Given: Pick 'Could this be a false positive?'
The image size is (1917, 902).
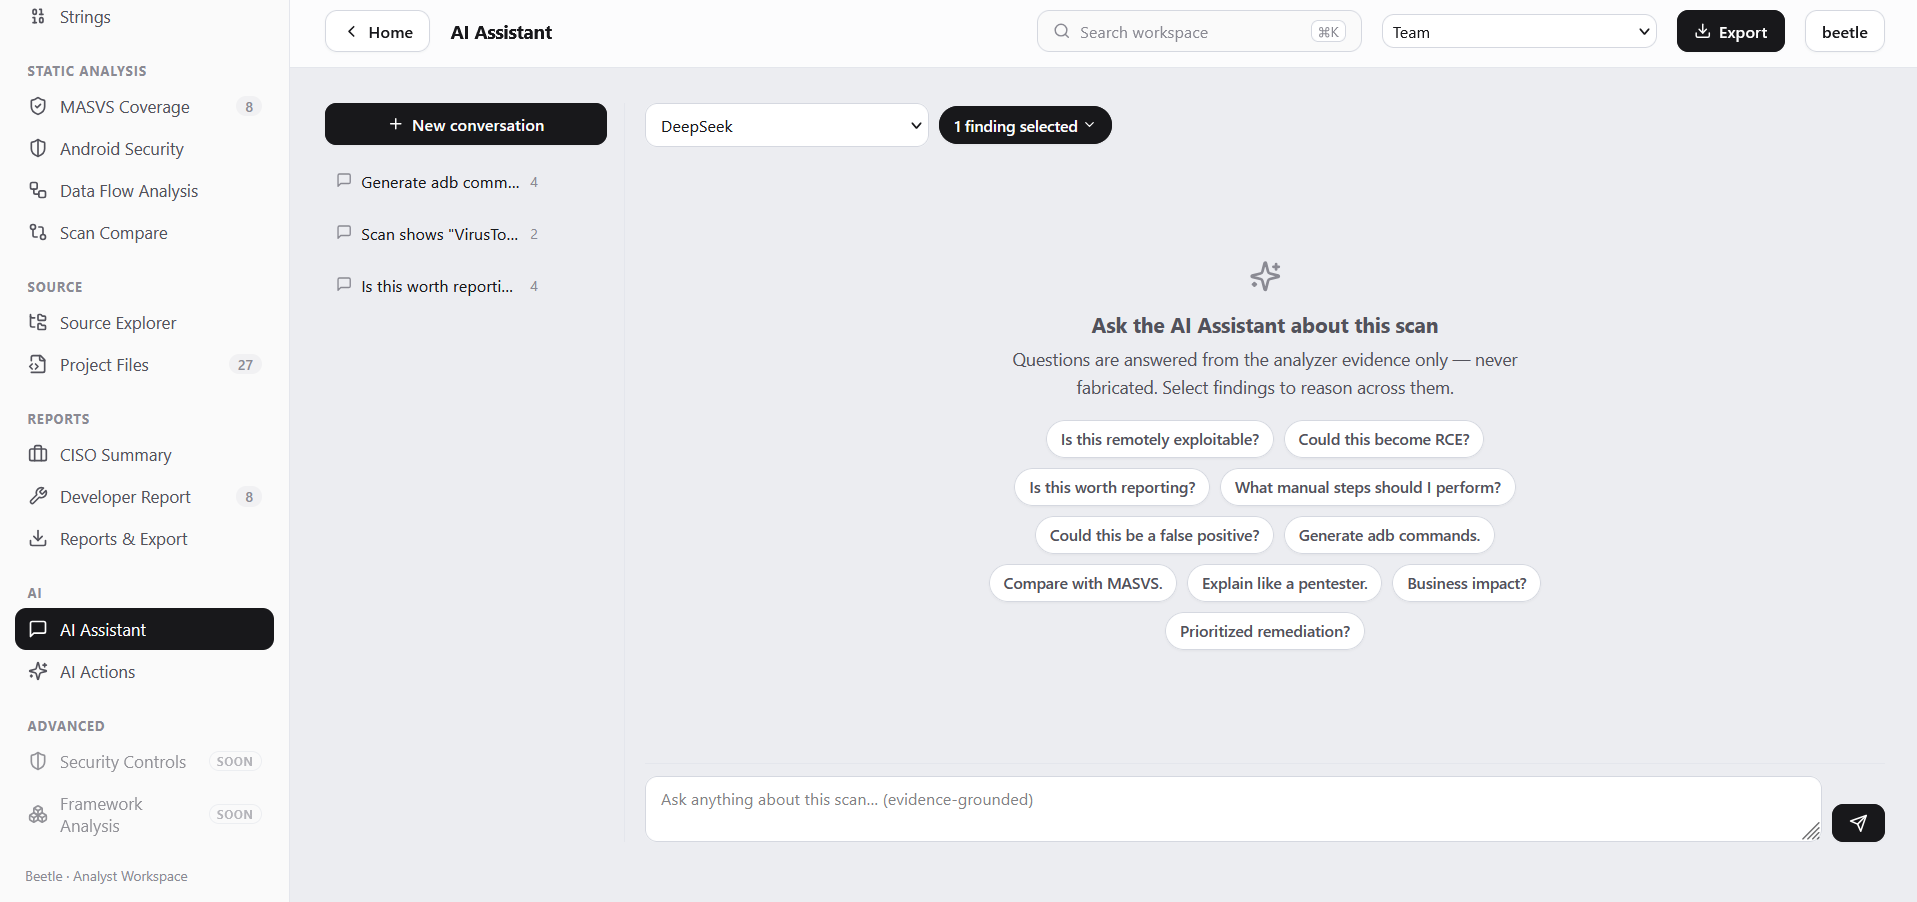Looking at the screenshot, I should coord(1155,535).
